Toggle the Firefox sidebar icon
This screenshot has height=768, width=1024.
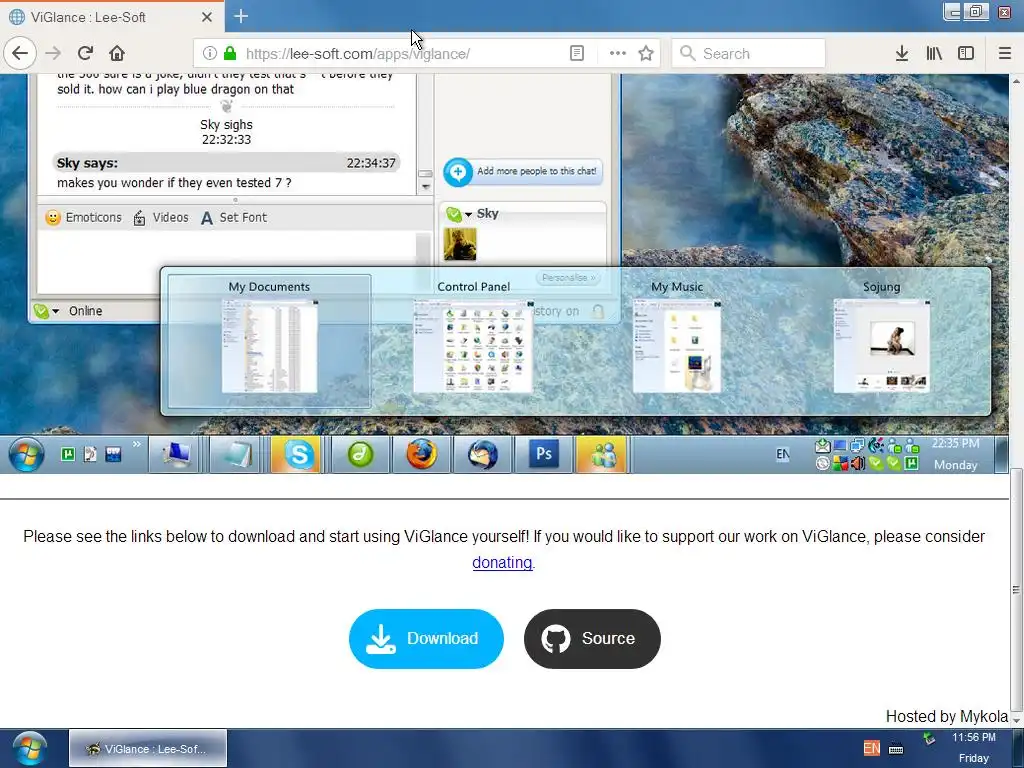(x=966, y=54)
